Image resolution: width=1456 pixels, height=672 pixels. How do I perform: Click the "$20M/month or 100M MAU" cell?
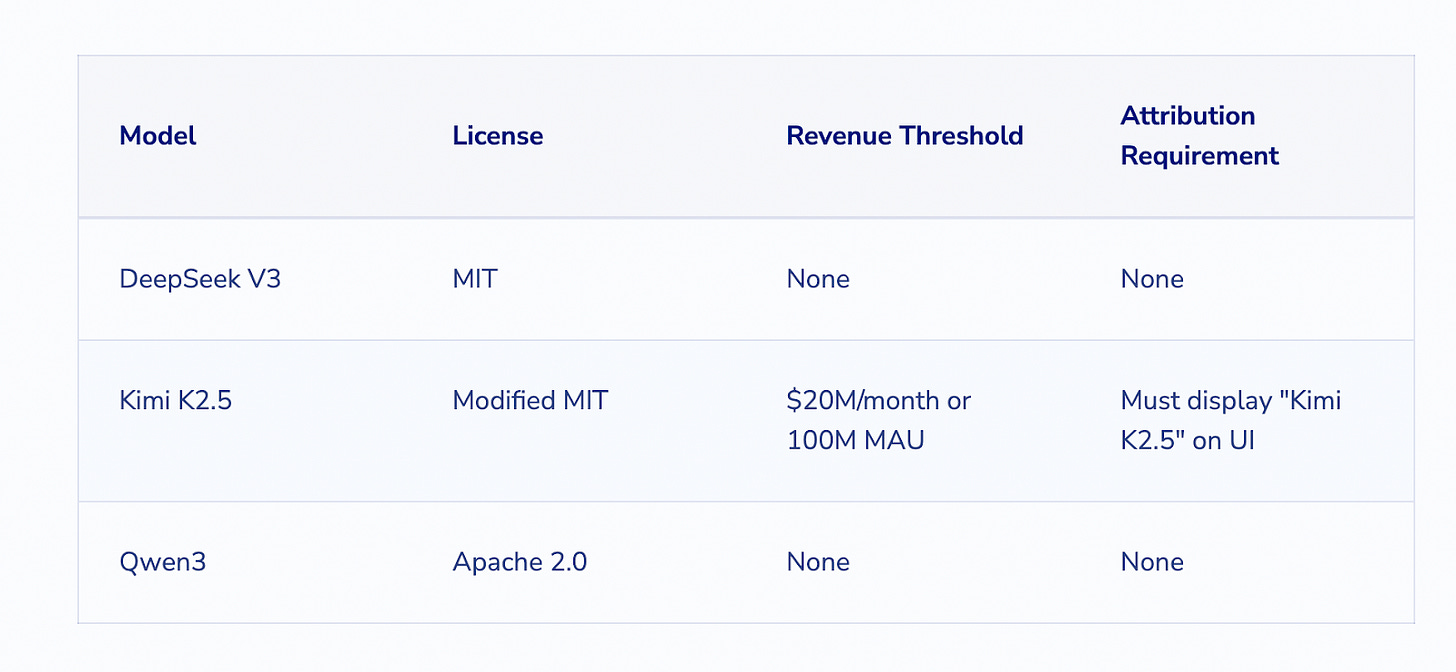point(879,420)
